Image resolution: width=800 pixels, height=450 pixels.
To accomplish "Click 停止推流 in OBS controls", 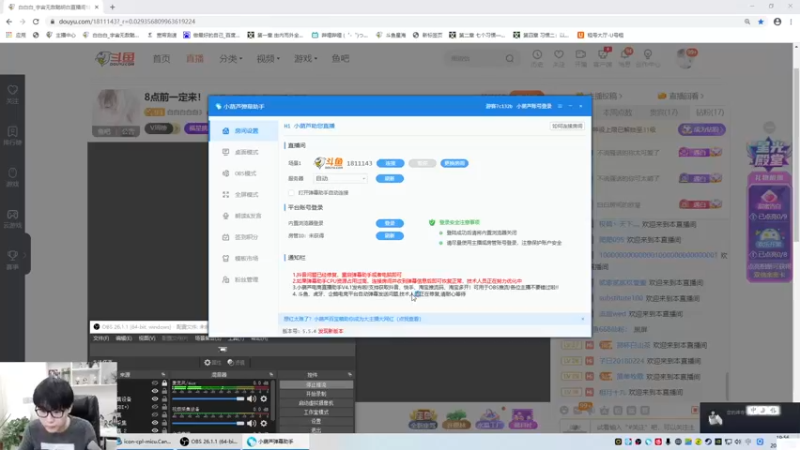I will (316, 385).
